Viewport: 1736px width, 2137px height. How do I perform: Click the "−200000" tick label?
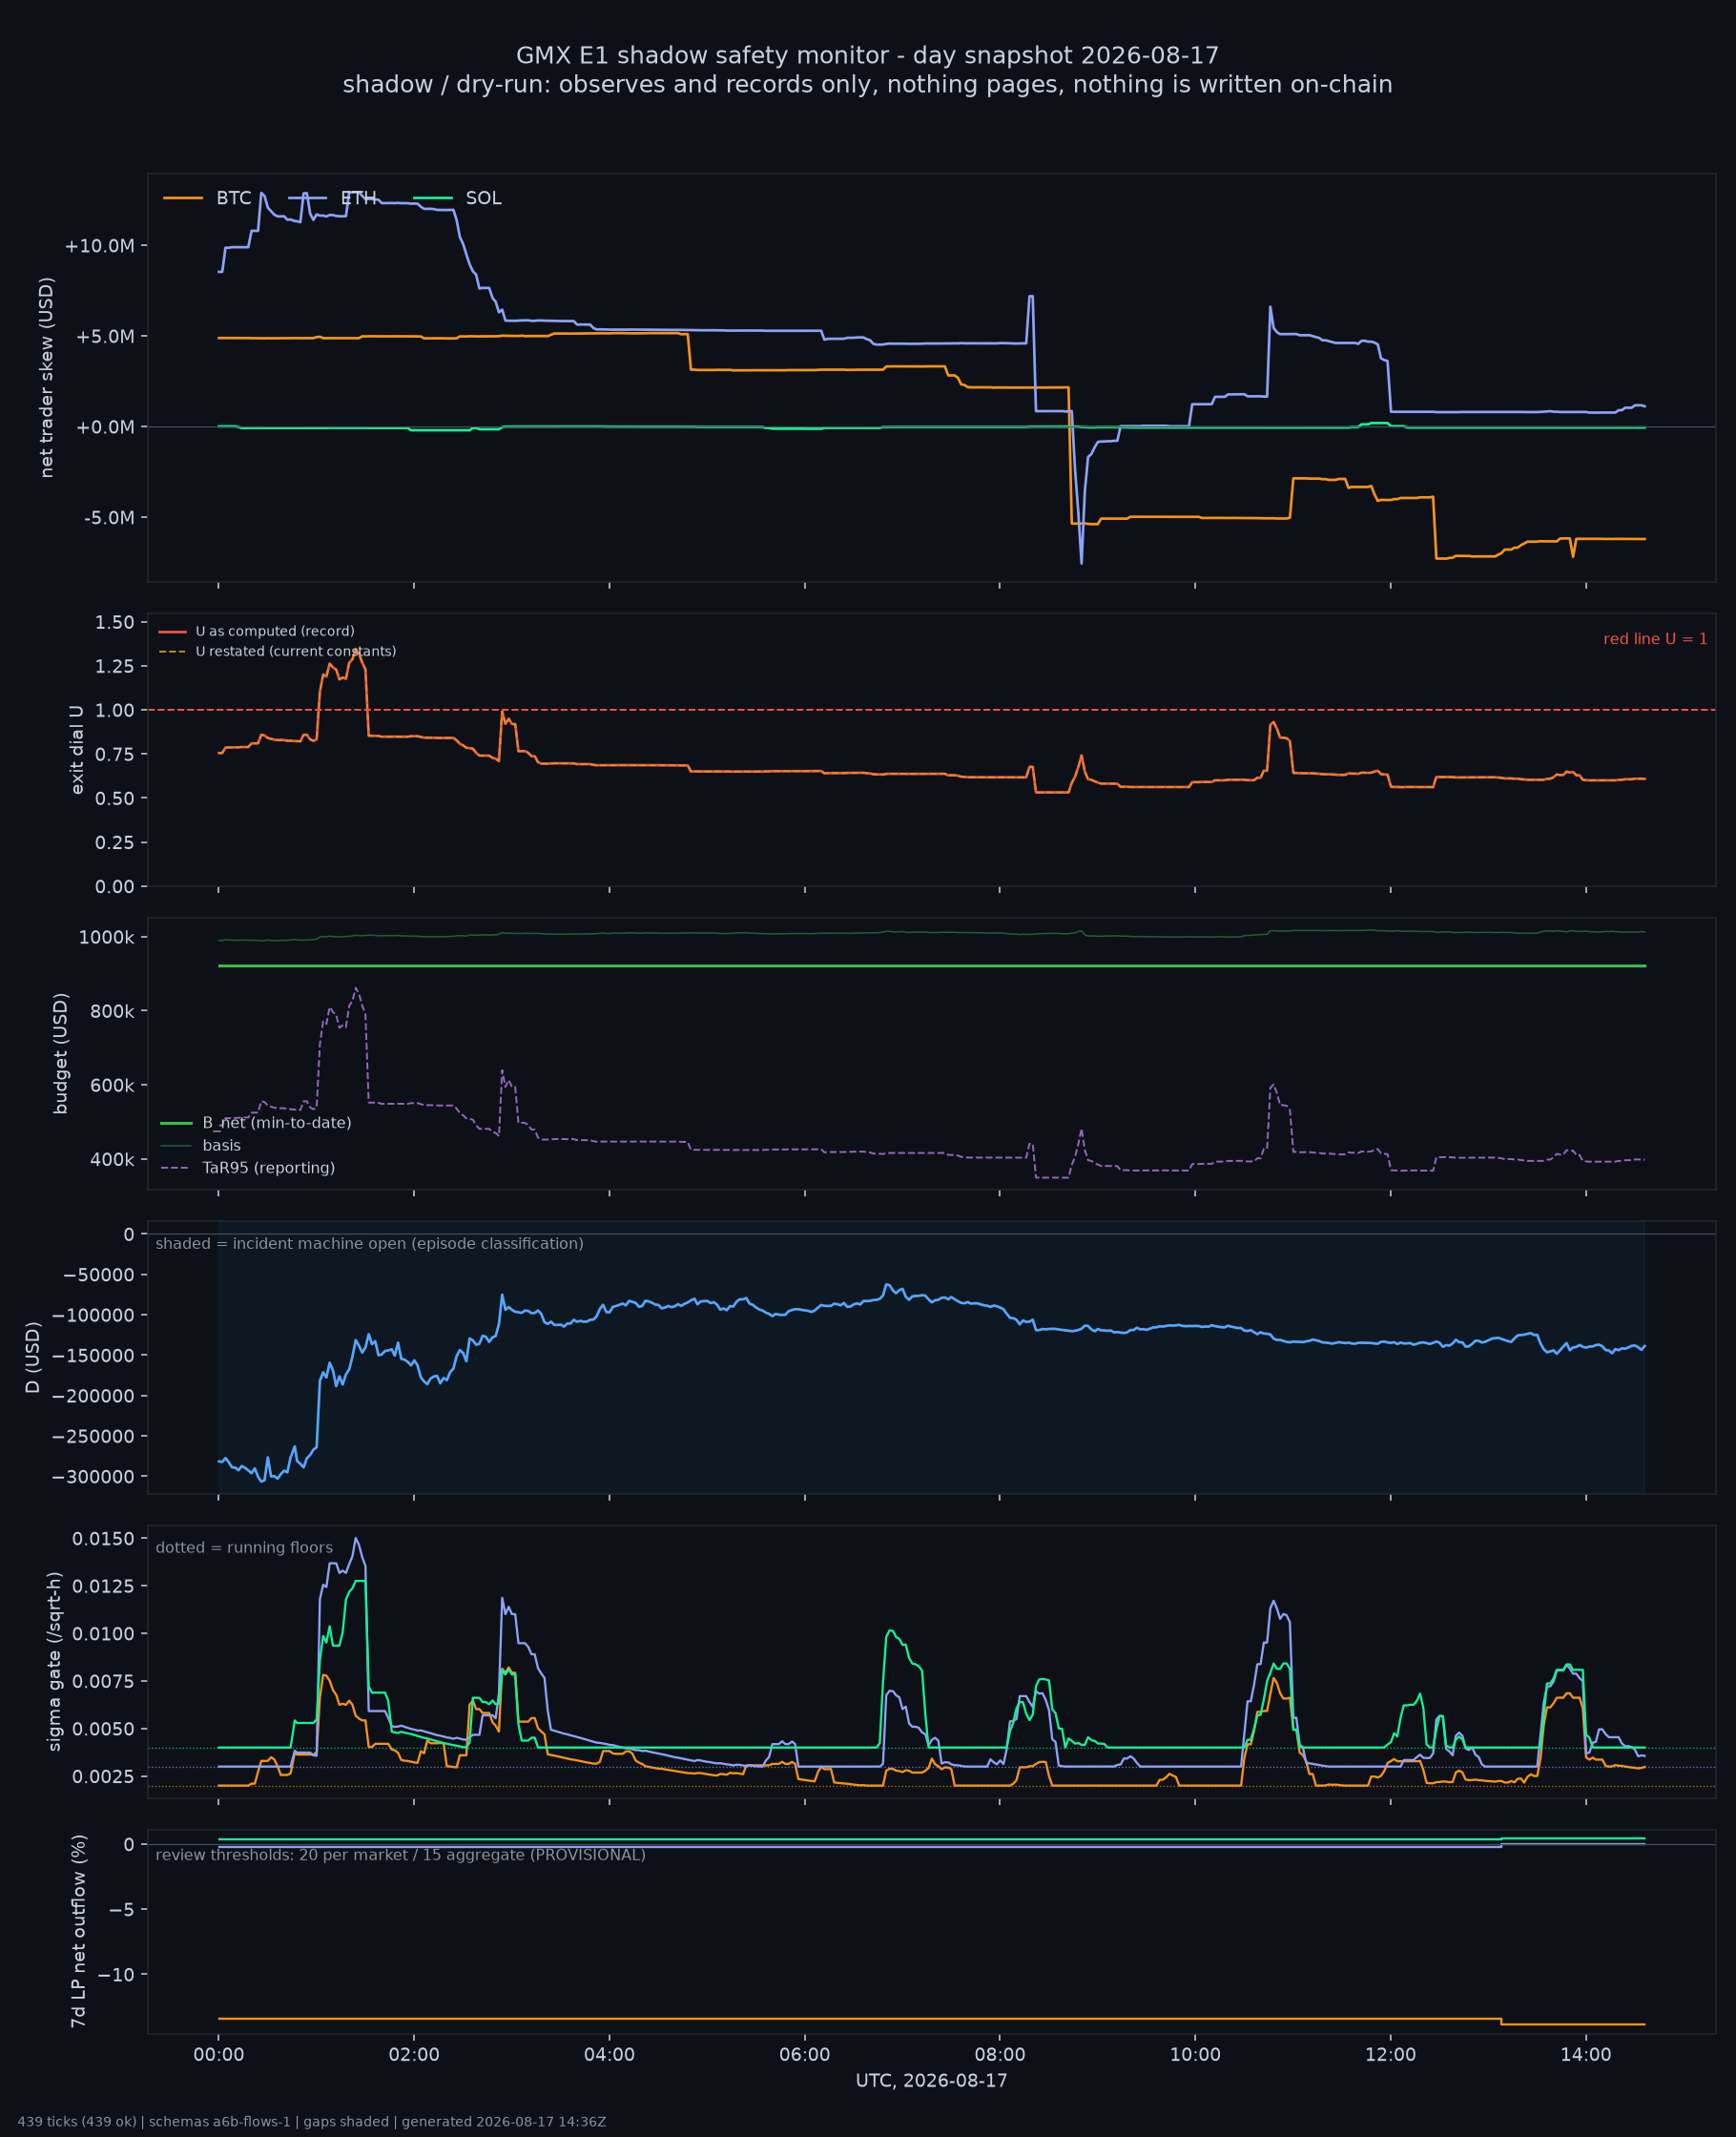[x=94, y=1396]
